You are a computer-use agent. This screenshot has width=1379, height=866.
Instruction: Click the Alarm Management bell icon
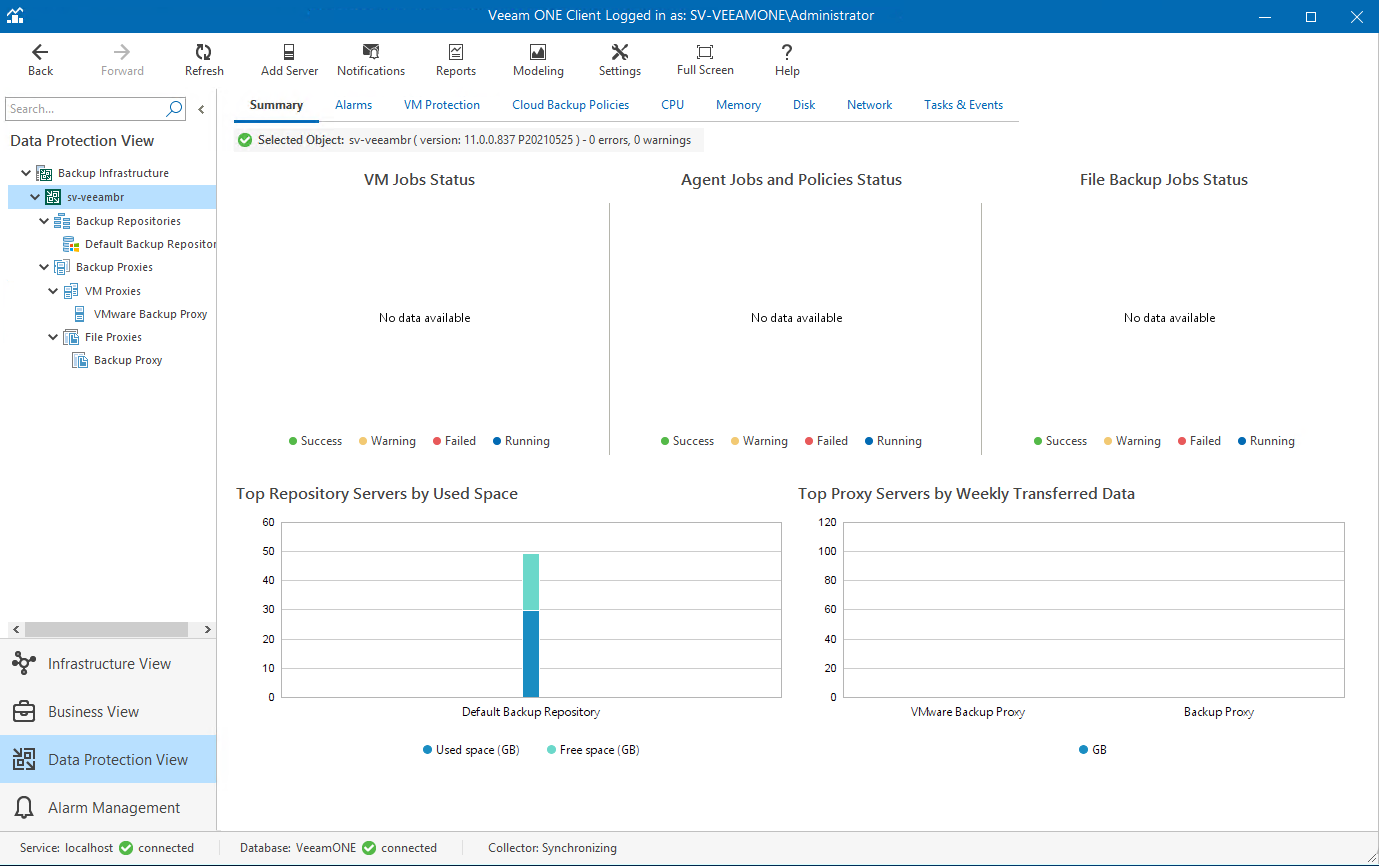[24, 807]
